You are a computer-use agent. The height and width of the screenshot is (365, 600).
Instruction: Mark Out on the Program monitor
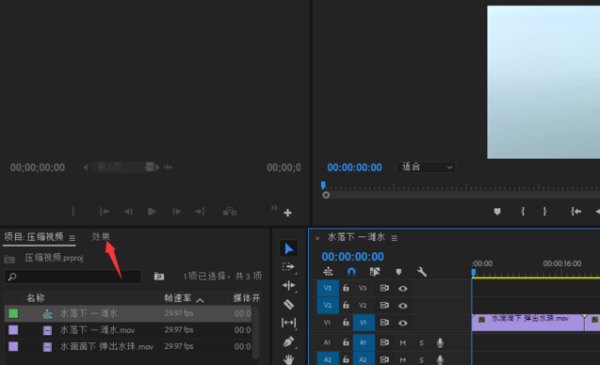click(x=545, y=211)
